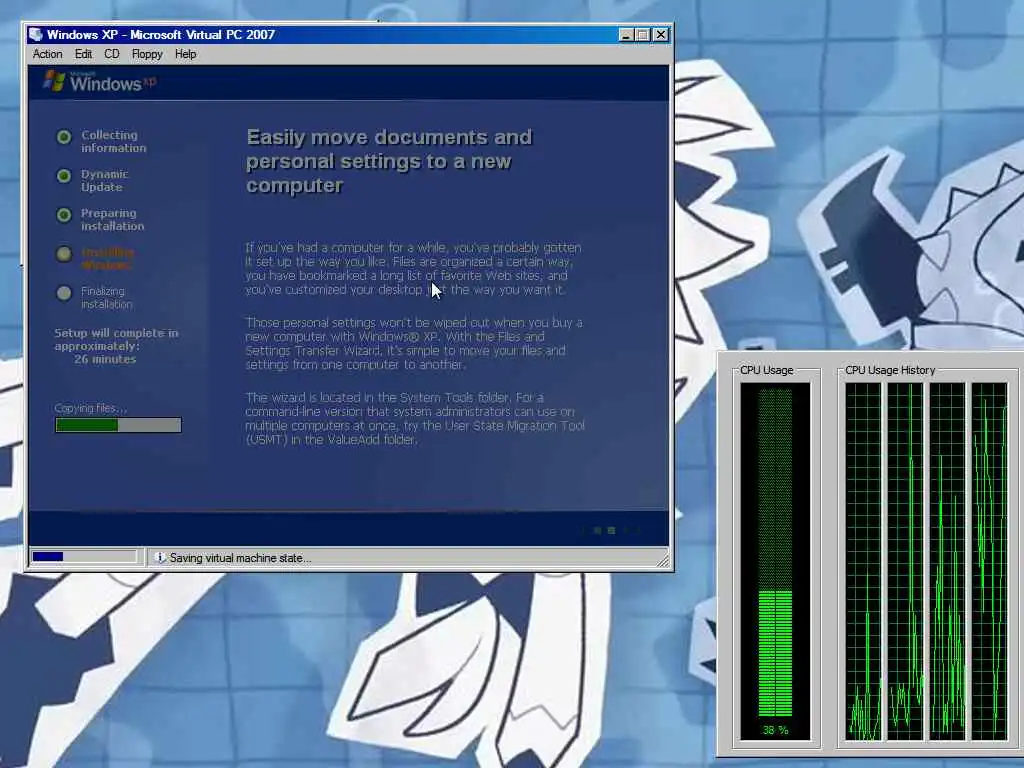Click the 'Easily move documents' heading

tap(389, 161)
